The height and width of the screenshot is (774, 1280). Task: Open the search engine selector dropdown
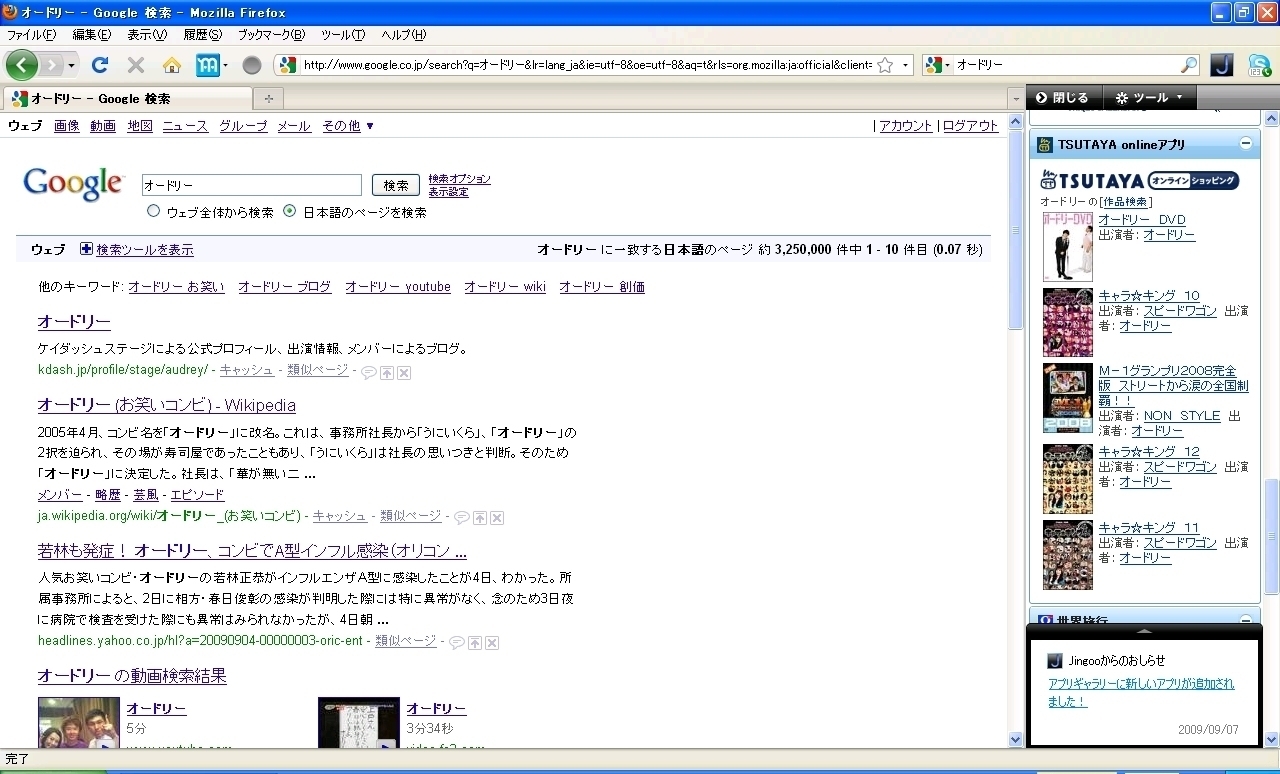(x=937, y=65)
